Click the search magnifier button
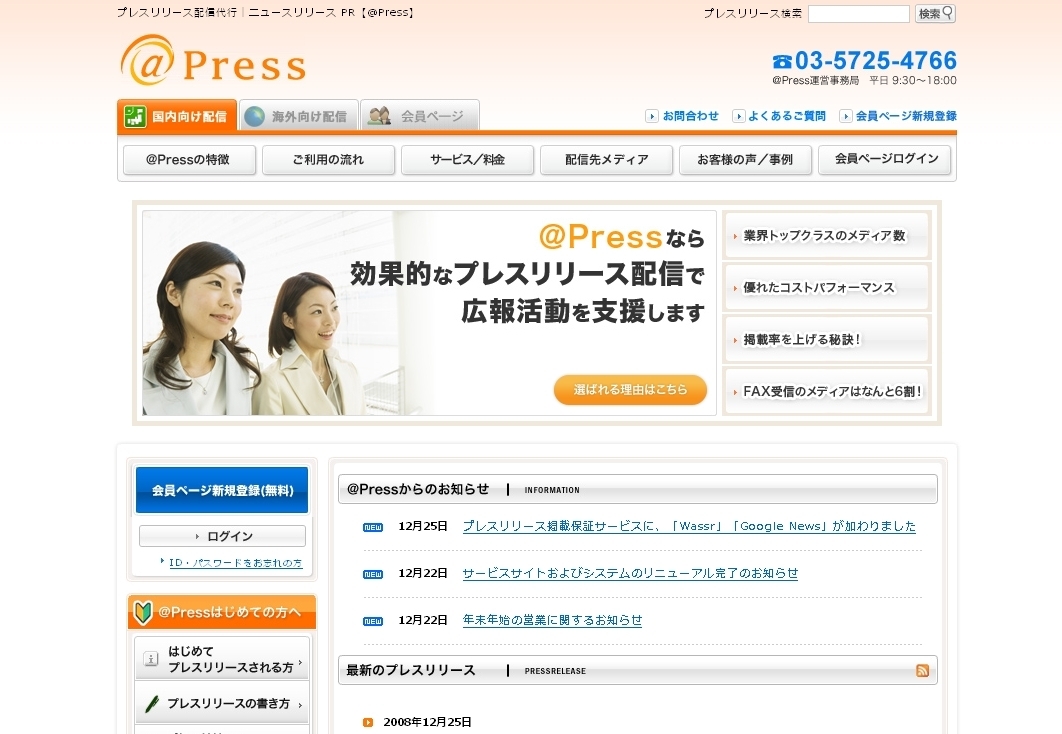 pos(935,14)
